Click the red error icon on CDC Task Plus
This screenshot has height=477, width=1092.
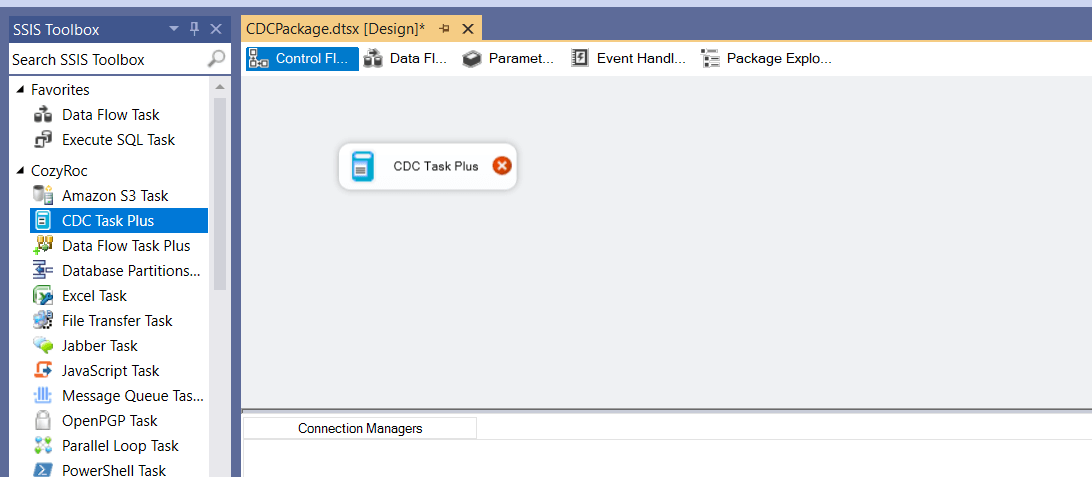tap(502, 166)
